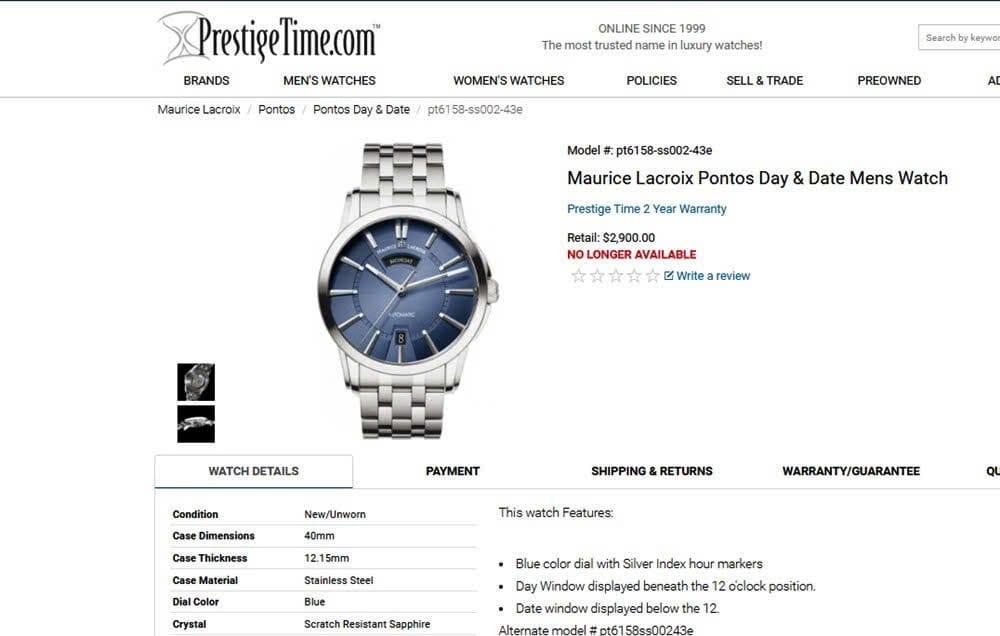This screenshot has height=636, width=1000.
Task: Click the Maurice Lacroix breadcrumb link
Action: (x=199, y=110)
